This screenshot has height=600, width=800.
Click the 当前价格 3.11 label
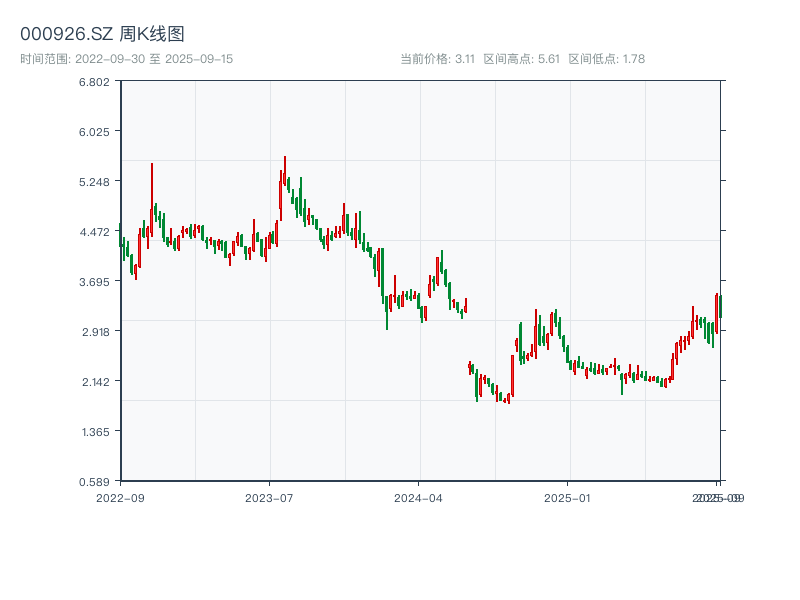click(437, 59)
